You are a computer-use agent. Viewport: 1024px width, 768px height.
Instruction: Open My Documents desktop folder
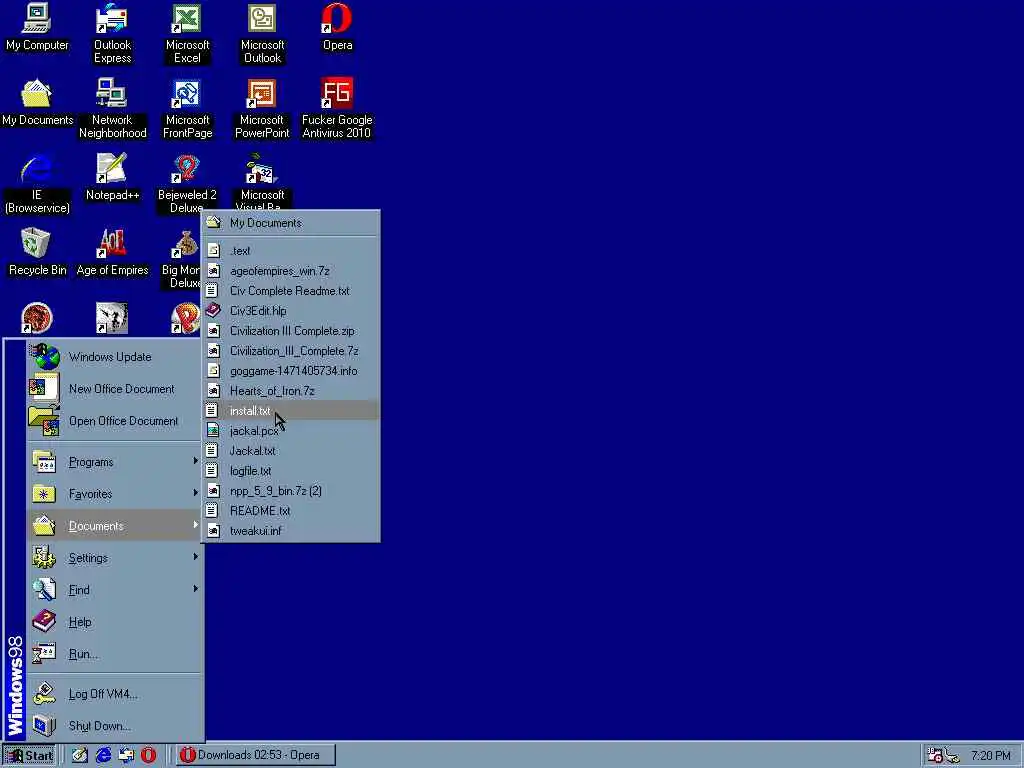[x=37, y=102]
